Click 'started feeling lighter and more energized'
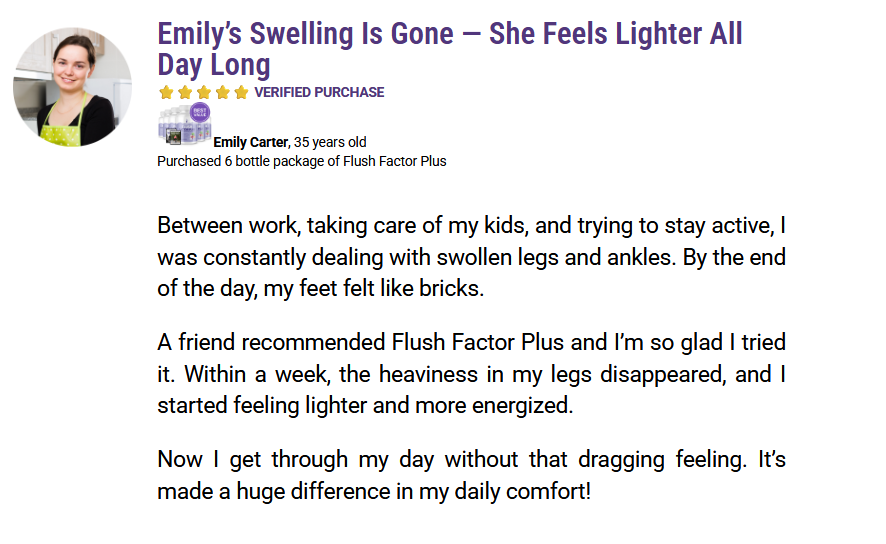Screen dimensions: 886x544 click(365, 406)
